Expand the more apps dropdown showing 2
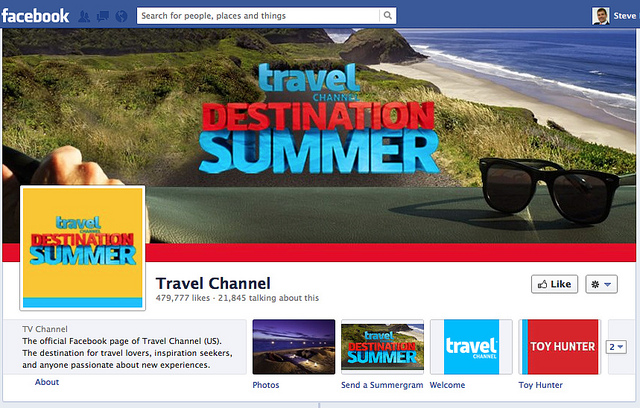640x408 pixels. [x=616, y=347]
